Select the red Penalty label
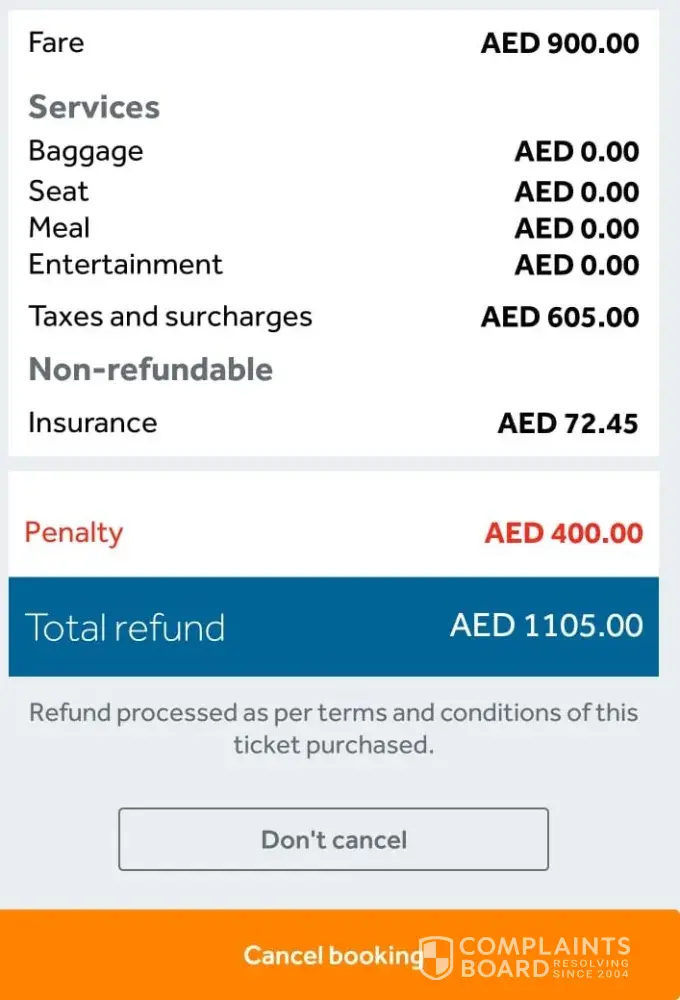The height and width of the screenshot is (1000, 680). [x=73, y=532]
